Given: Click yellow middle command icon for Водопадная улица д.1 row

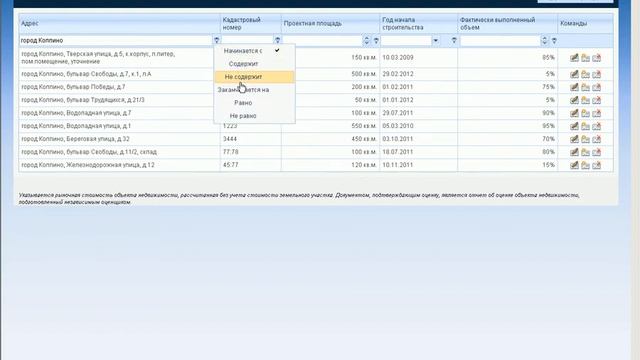Looking at the screenshot, I should (585, 126).
